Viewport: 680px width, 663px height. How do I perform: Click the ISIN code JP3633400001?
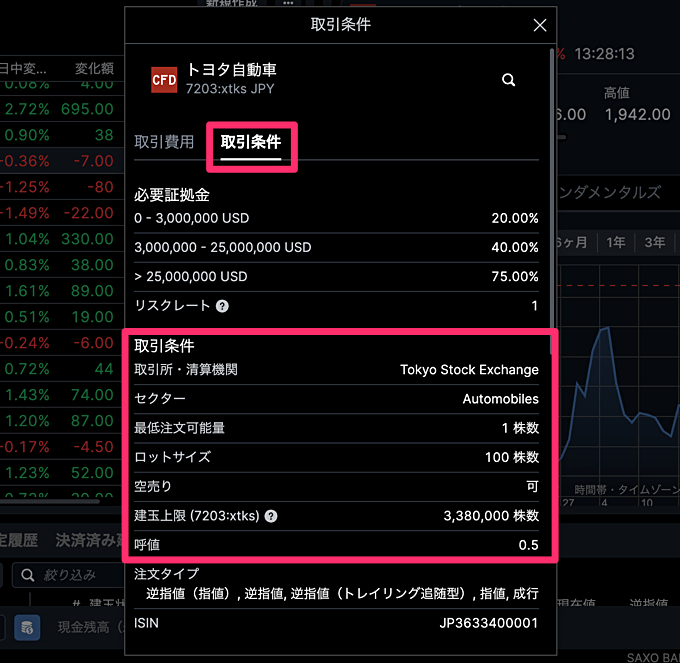[489, 623]
